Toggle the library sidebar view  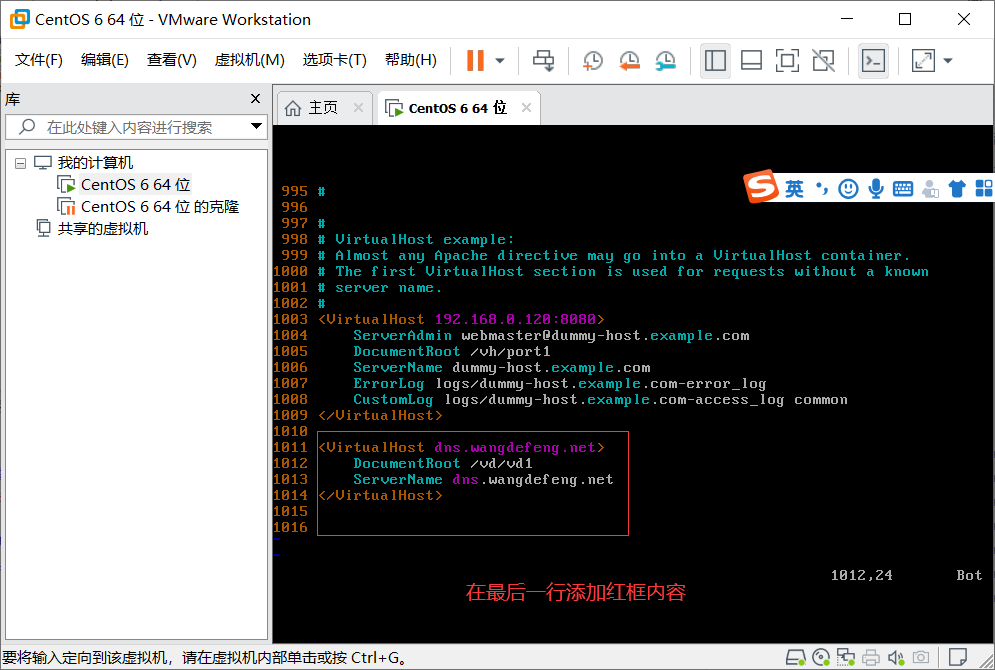click(x=715, y=61)
